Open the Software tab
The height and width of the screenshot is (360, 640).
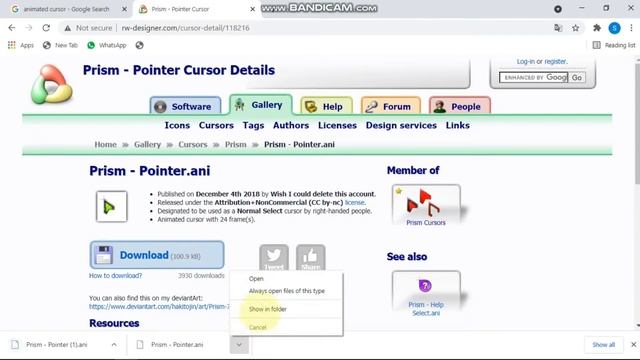(185, 106)
